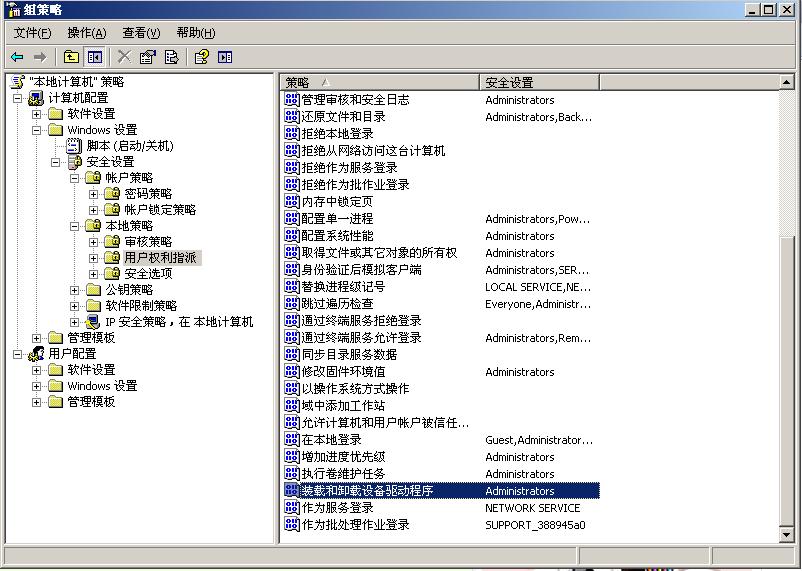This screenshot has width=802, height=571.
Task: Open the 操作(A) menu
Action: point(86,33)
